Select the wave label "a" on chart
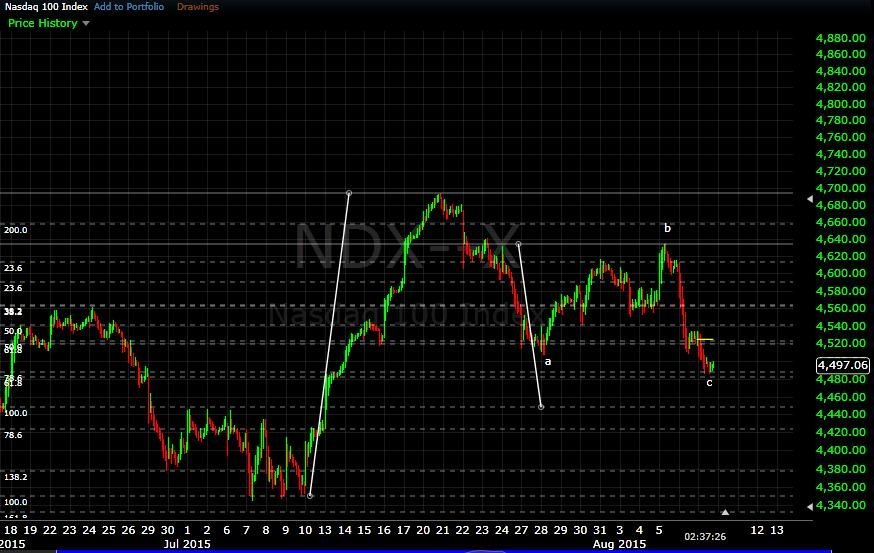Viewport: 874px width, 553px height. (x=547, y=361)
